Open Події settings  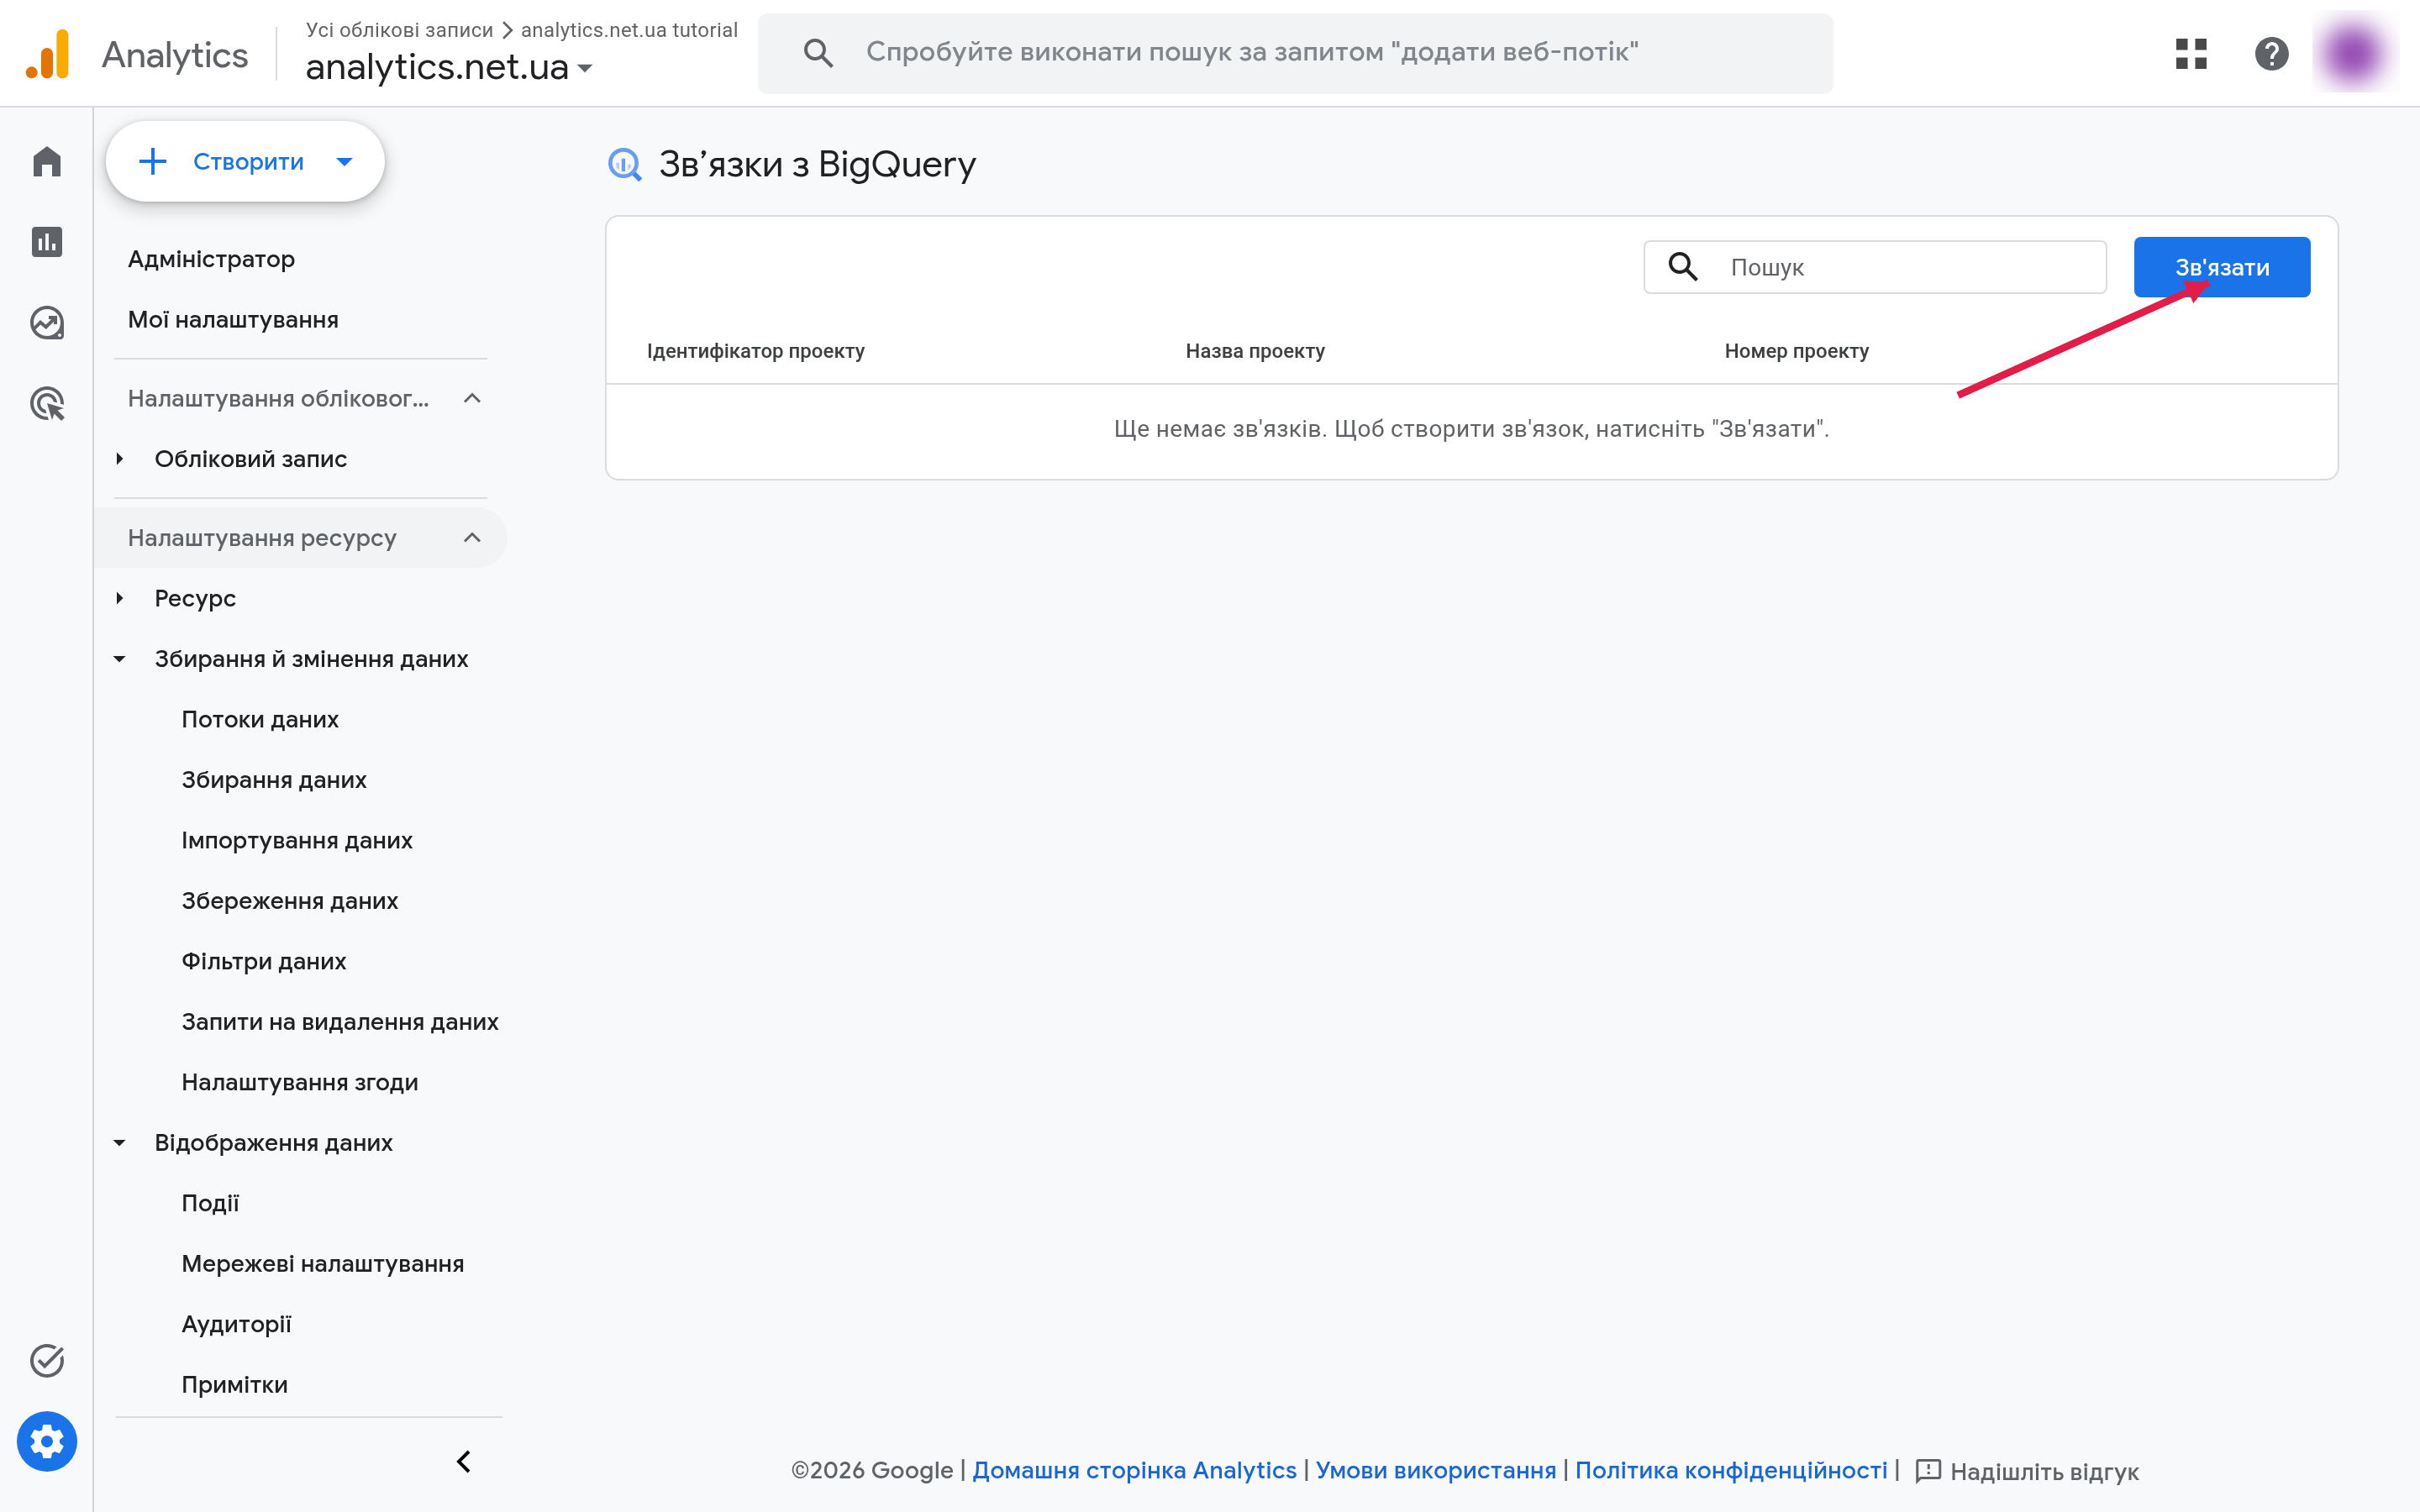(210, 1203)
